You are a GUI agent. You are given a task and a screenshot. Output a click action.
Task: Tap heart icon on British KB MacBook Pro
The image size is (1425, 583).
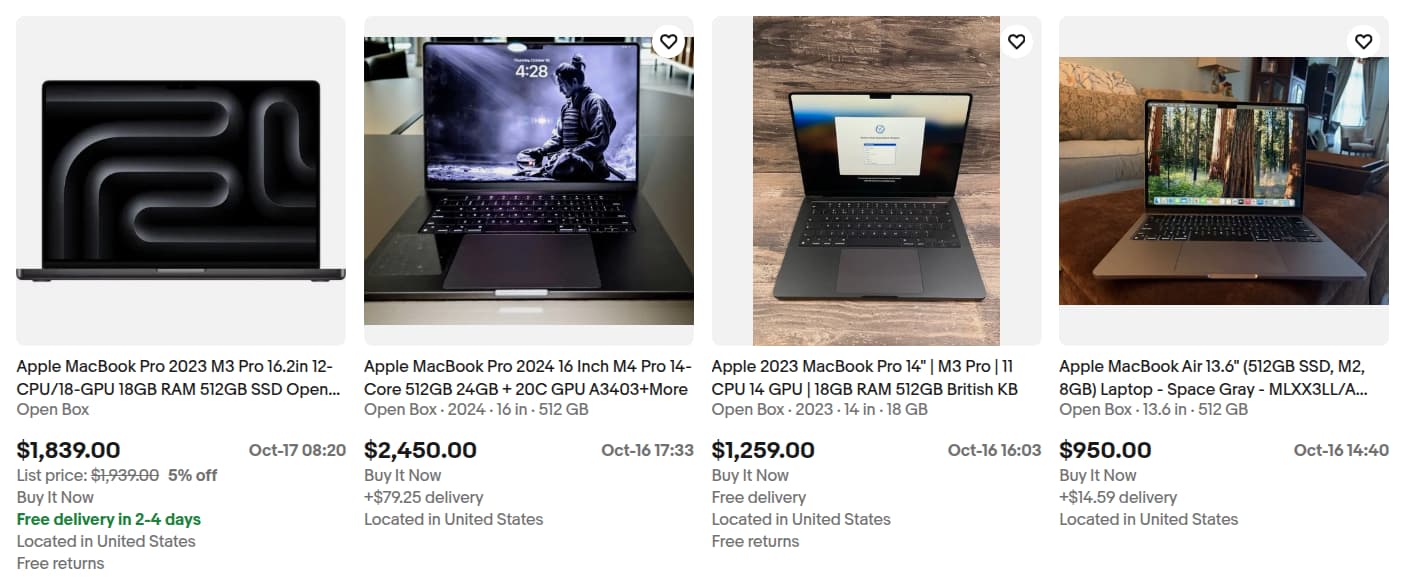(1016, 41)
